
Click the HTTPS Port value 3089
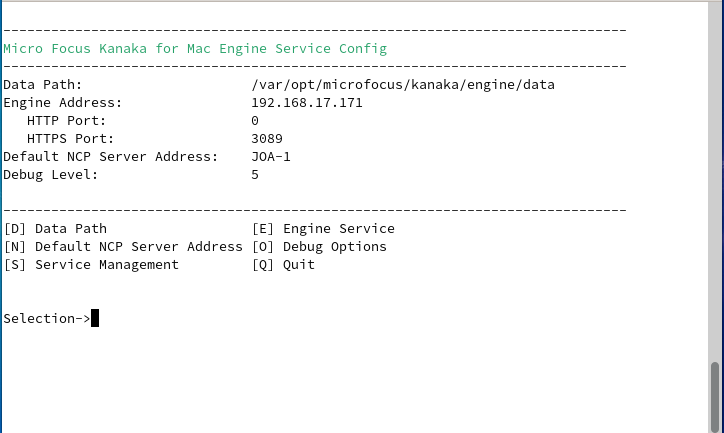click(267, 139)
